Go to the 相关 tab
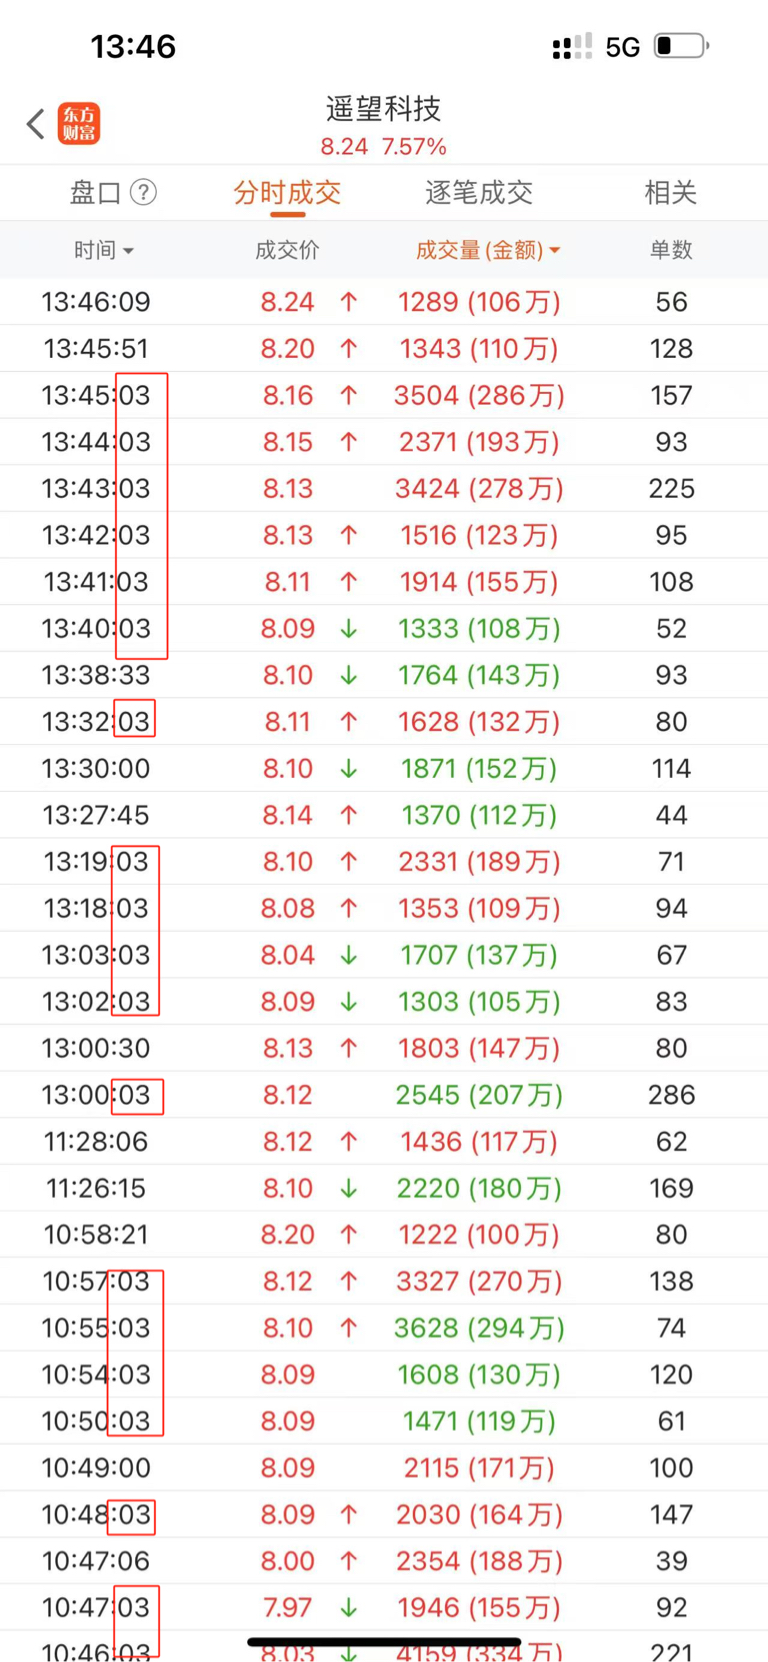Viewport: 768px width, 1662px height. pos(670,192)
